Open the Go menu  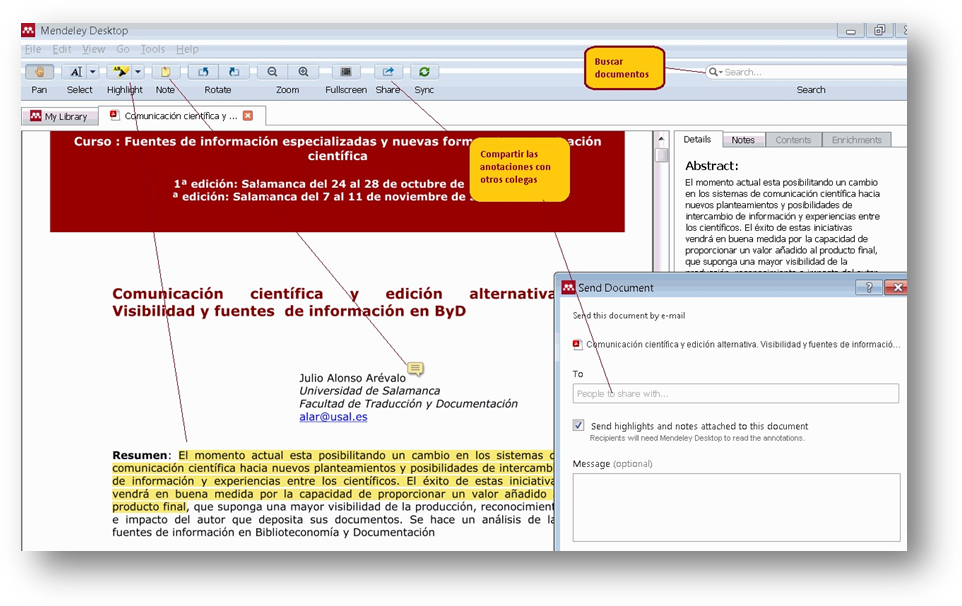click(x=123, y=49)
